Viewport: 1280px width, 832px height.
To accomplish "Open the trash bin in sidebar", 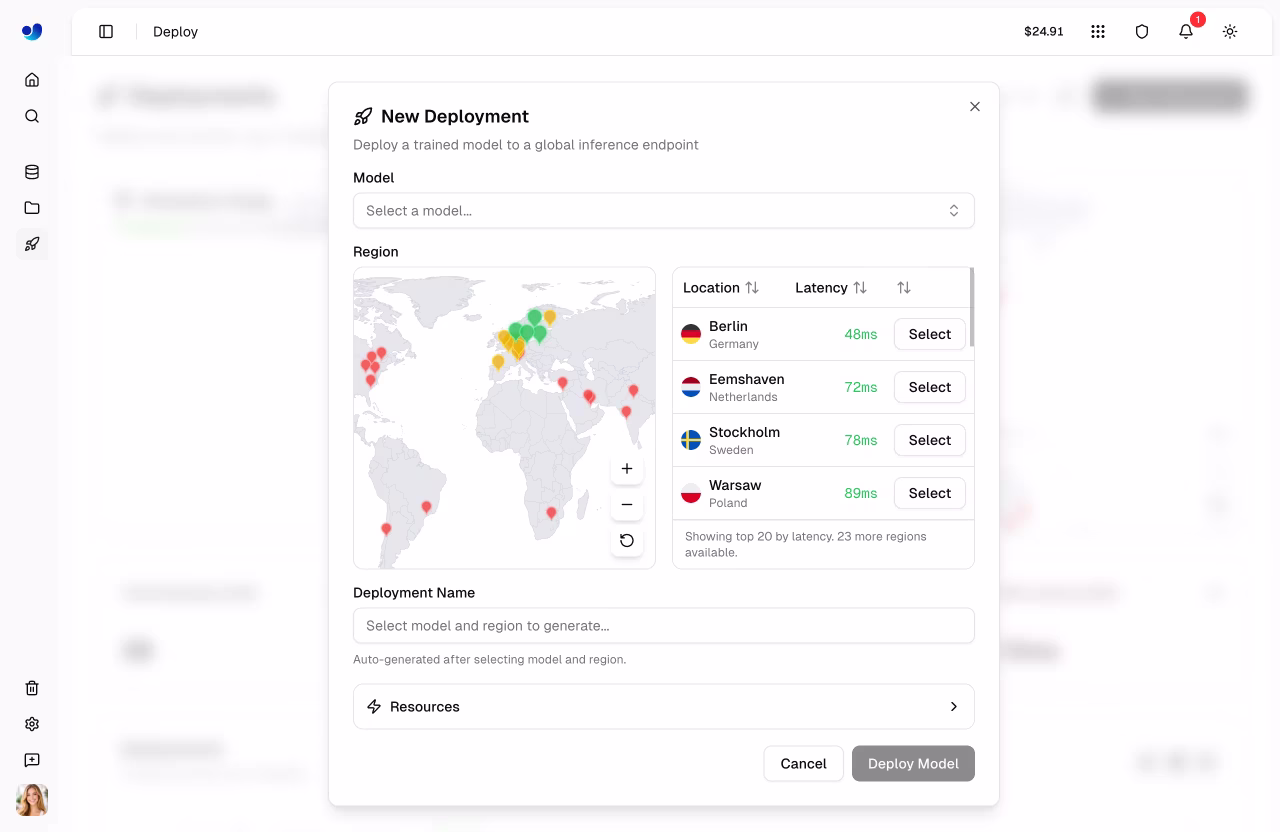I will tap(31, 687).
